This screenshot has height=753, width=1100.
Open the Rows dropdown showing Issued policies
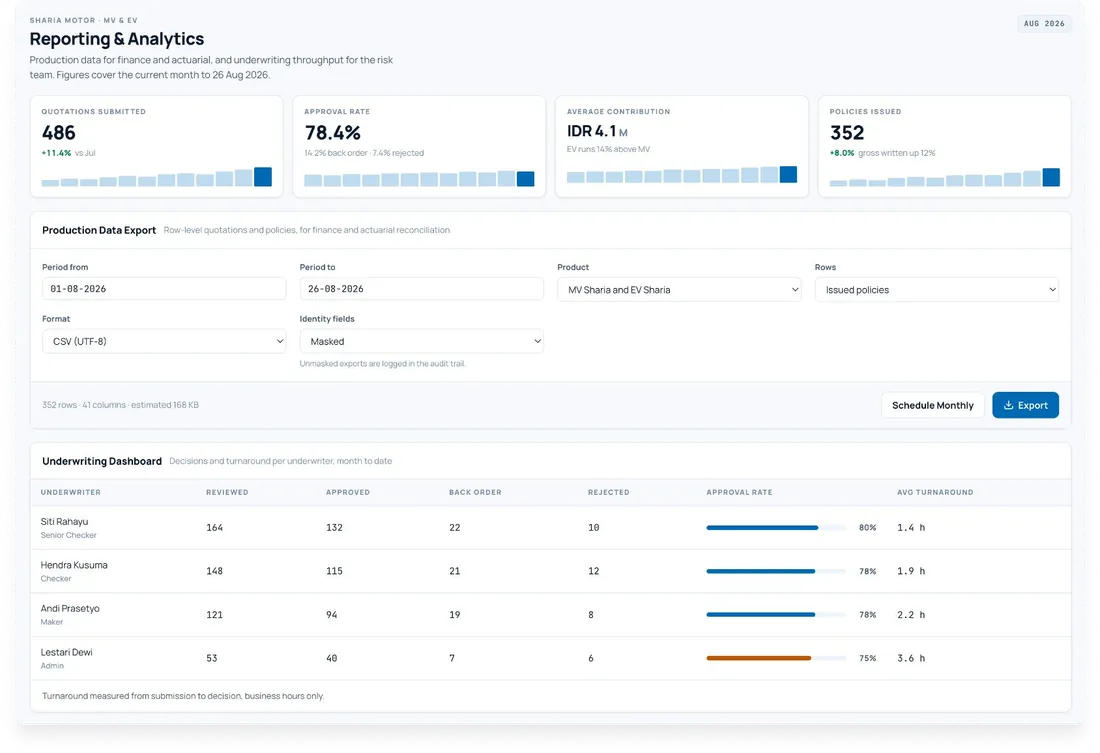(937, 290)
